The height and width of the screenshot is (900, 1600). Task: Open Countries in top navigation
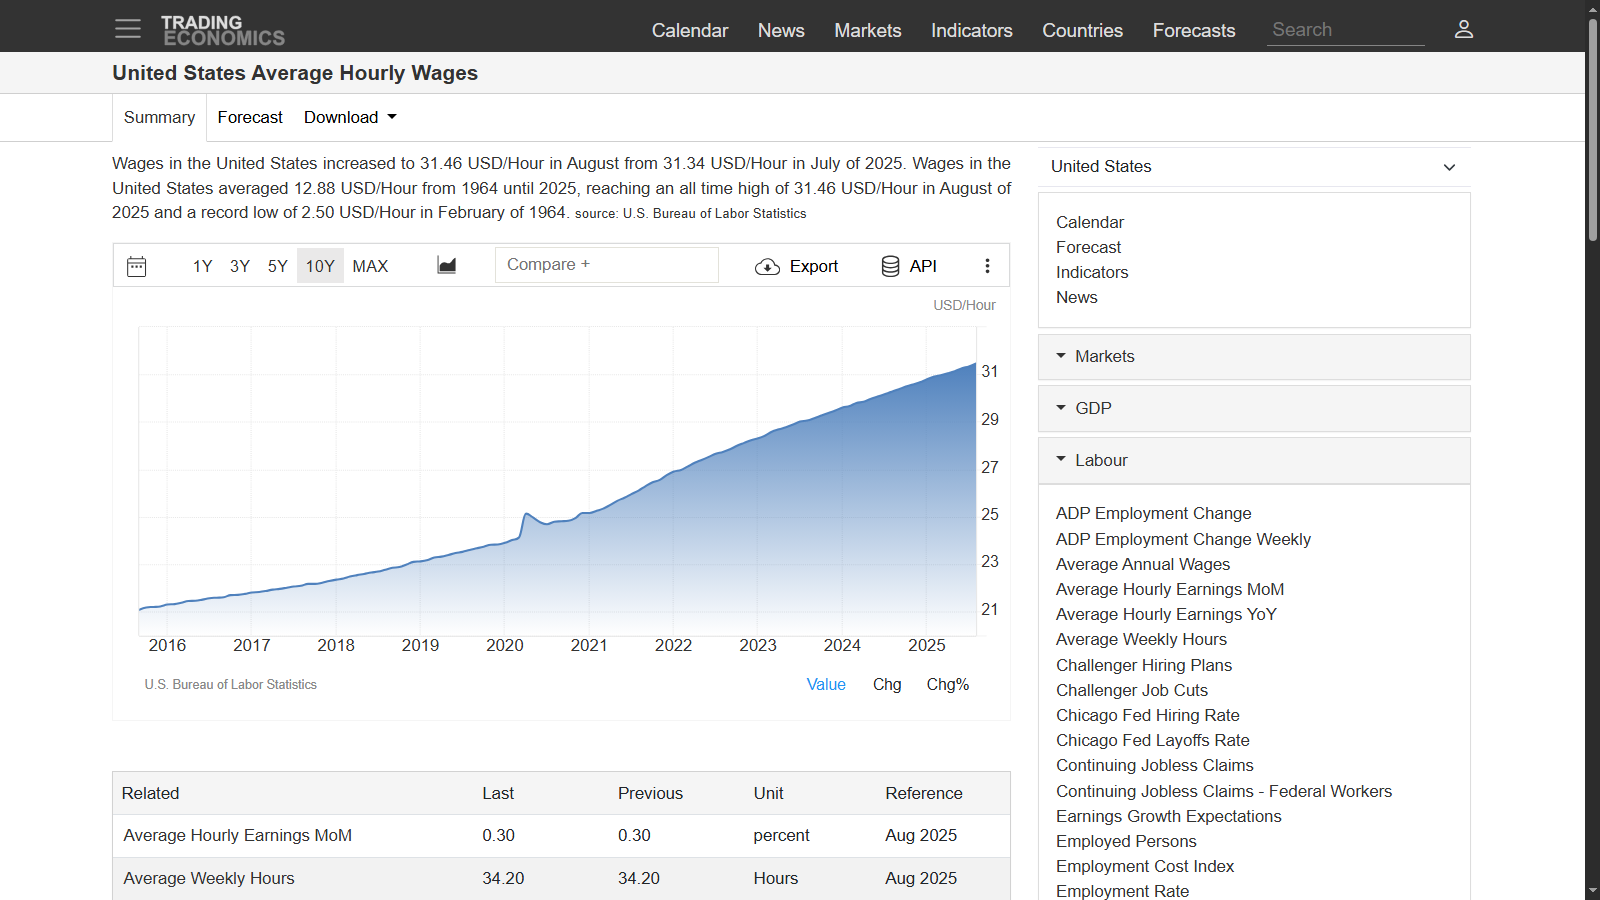1083,30
